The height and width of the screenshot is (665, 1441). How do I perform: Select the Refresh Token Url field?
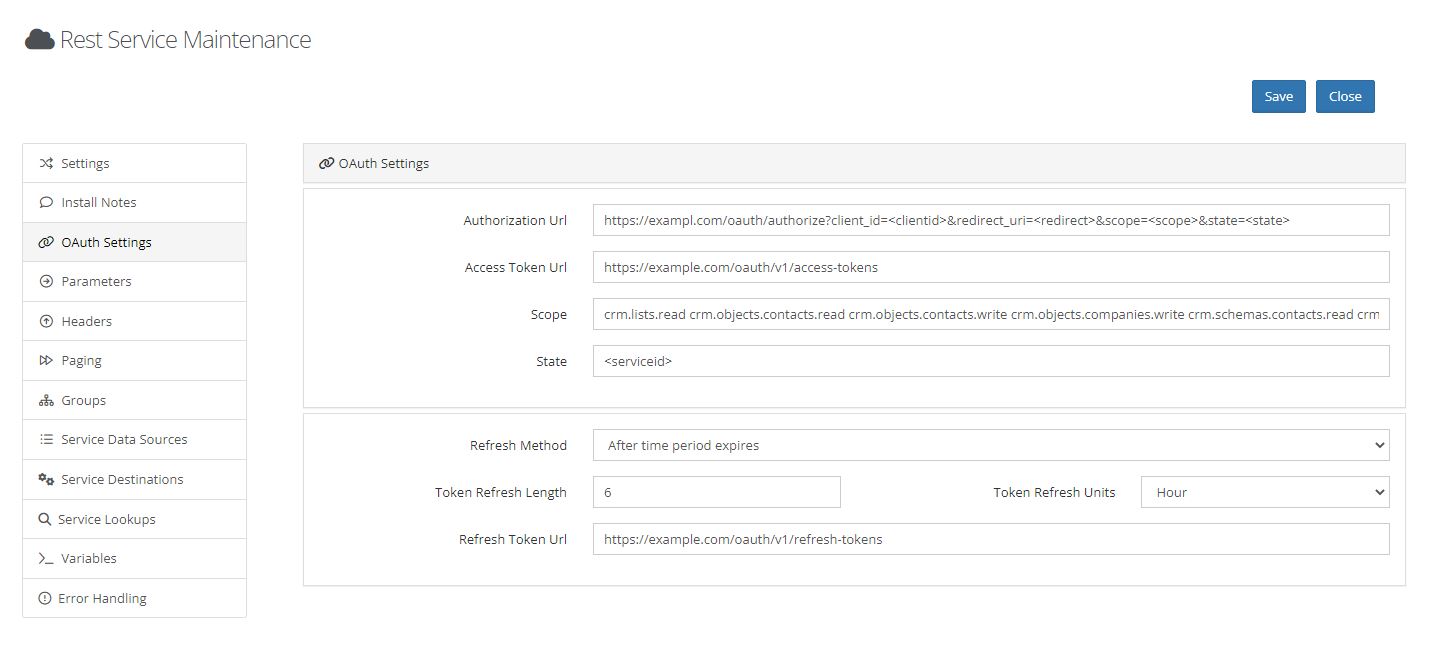(990, 539)
